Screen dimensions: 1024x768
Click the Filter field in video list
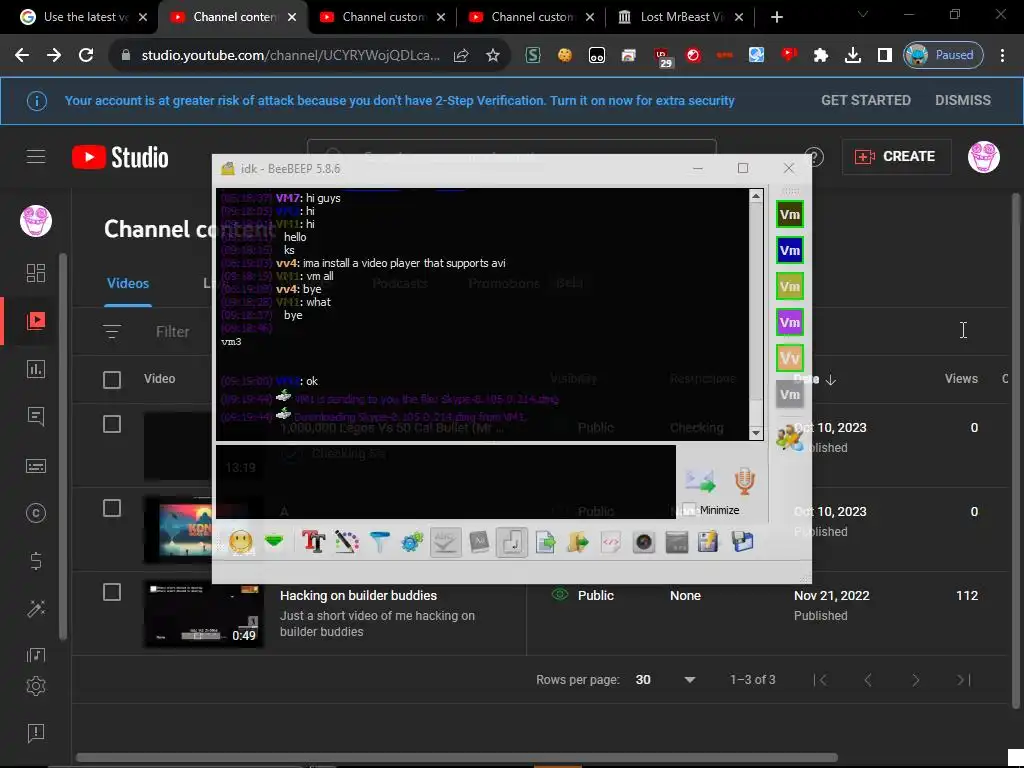point(172,332)
